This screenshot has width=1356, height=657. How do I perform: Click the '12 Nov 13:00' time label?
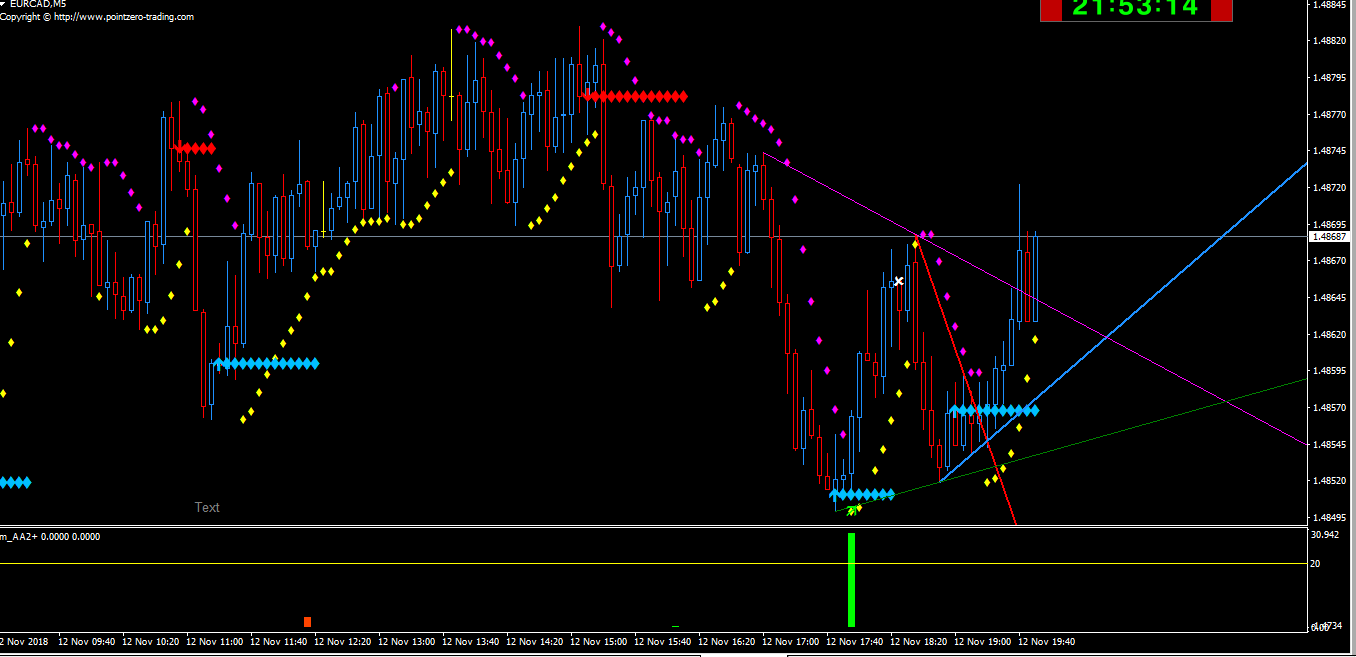(407, 641)
